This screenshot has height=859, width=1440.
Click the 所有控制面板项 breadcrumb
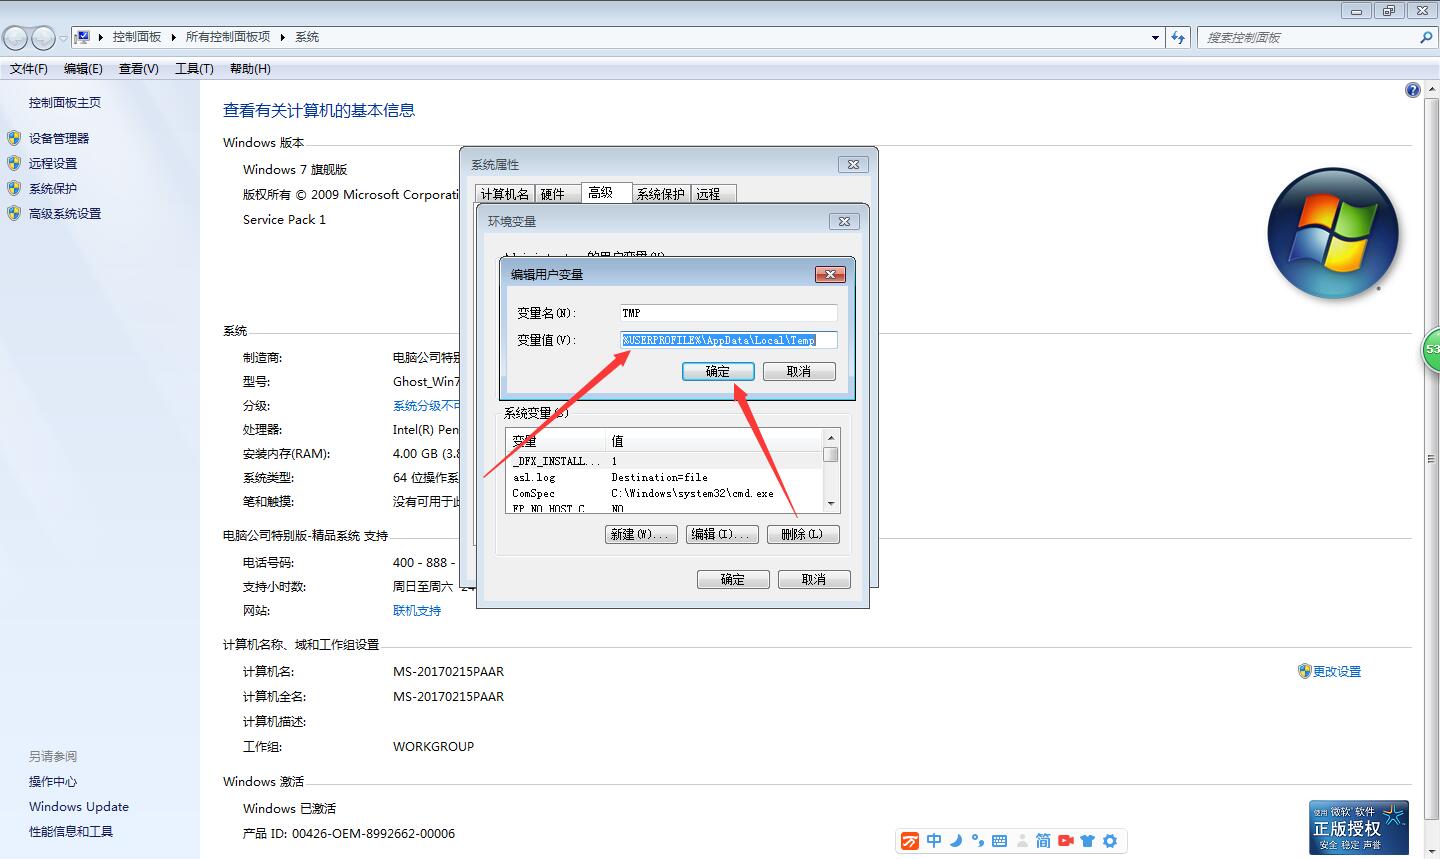point(228,37)
